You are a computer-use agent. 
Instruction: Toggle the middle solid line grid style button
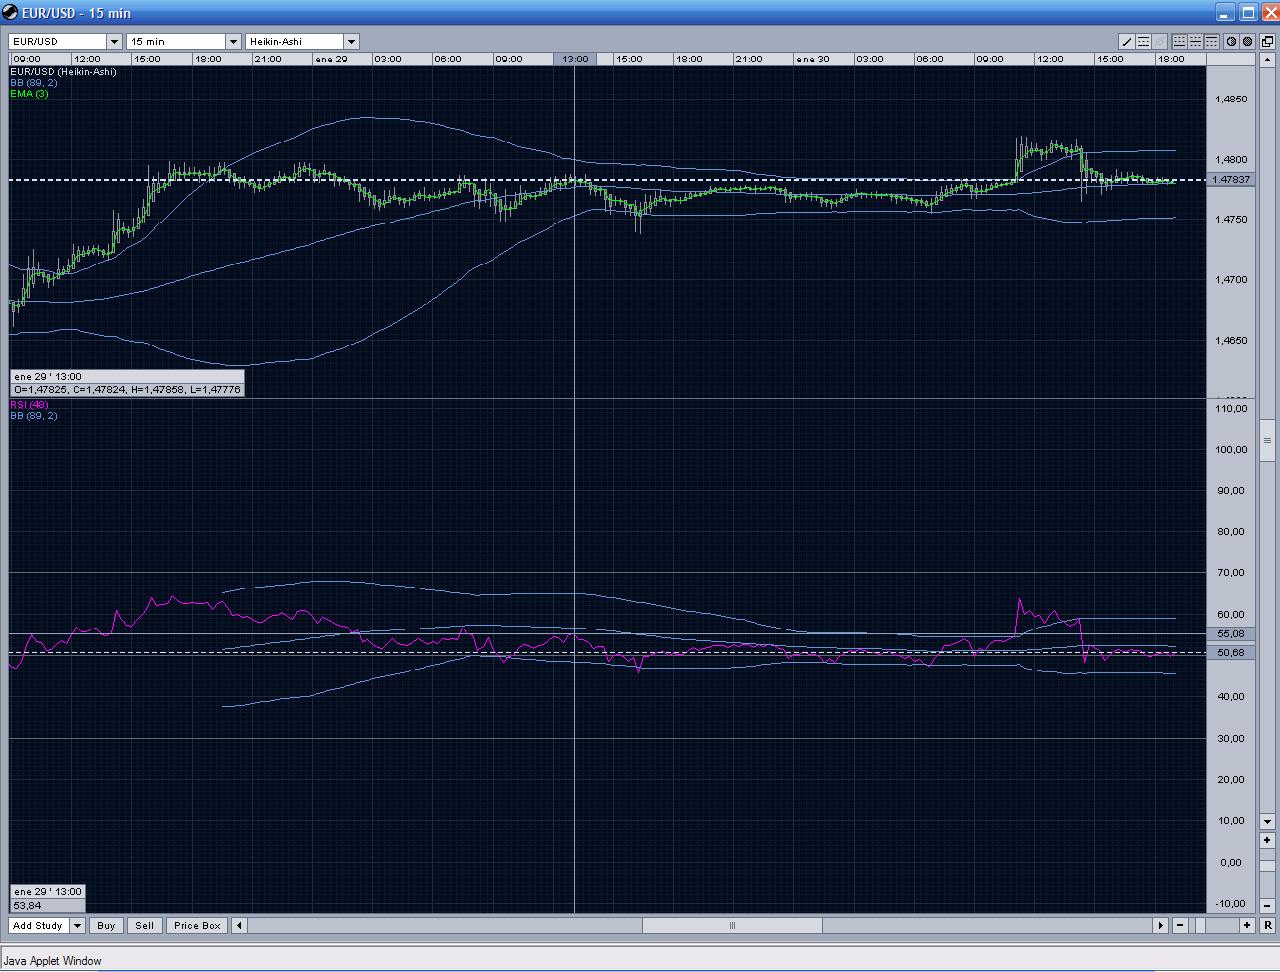click(1195, 42)
